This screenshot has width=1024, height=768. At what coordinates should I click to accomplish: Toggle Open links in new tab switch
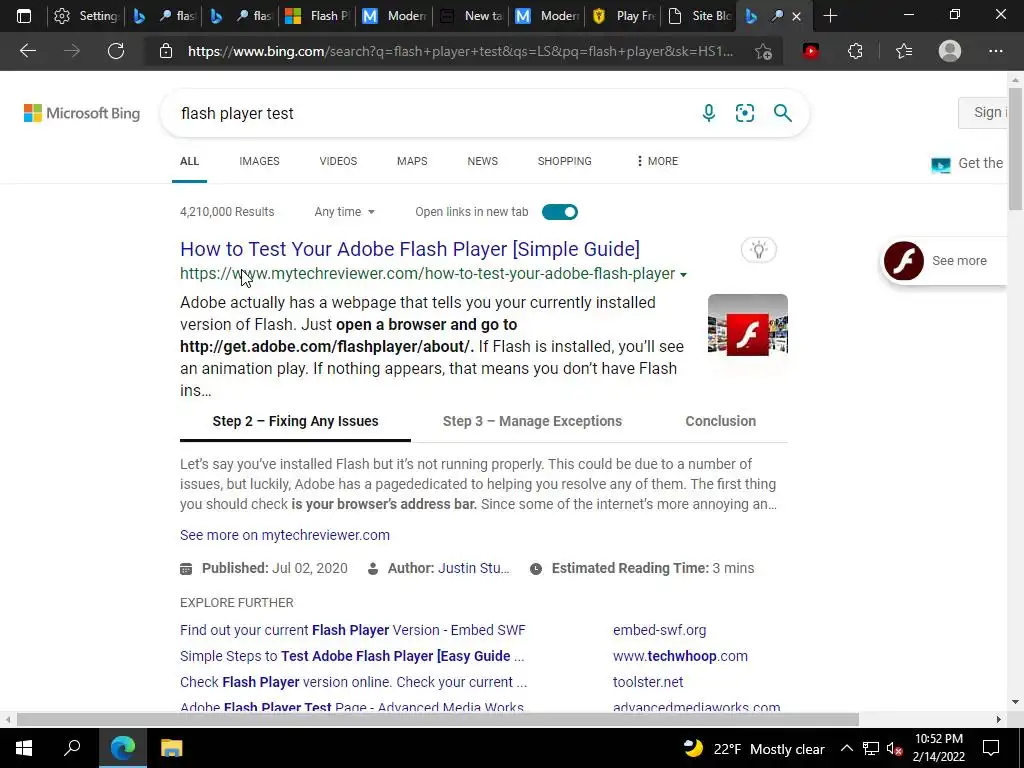[560, 212]
